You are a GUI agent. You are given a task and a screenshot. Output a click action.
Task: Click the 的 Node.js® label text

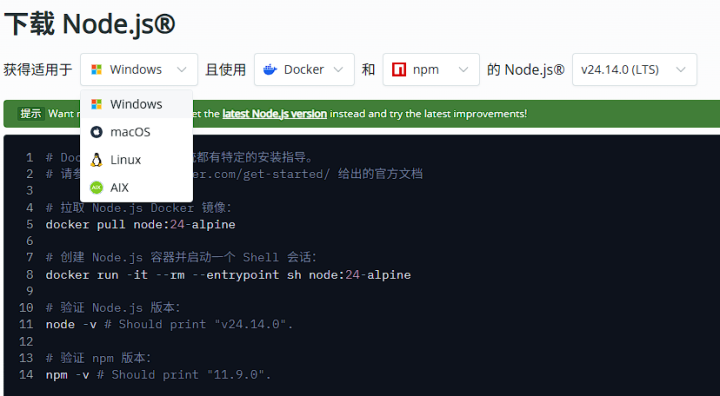526,69
